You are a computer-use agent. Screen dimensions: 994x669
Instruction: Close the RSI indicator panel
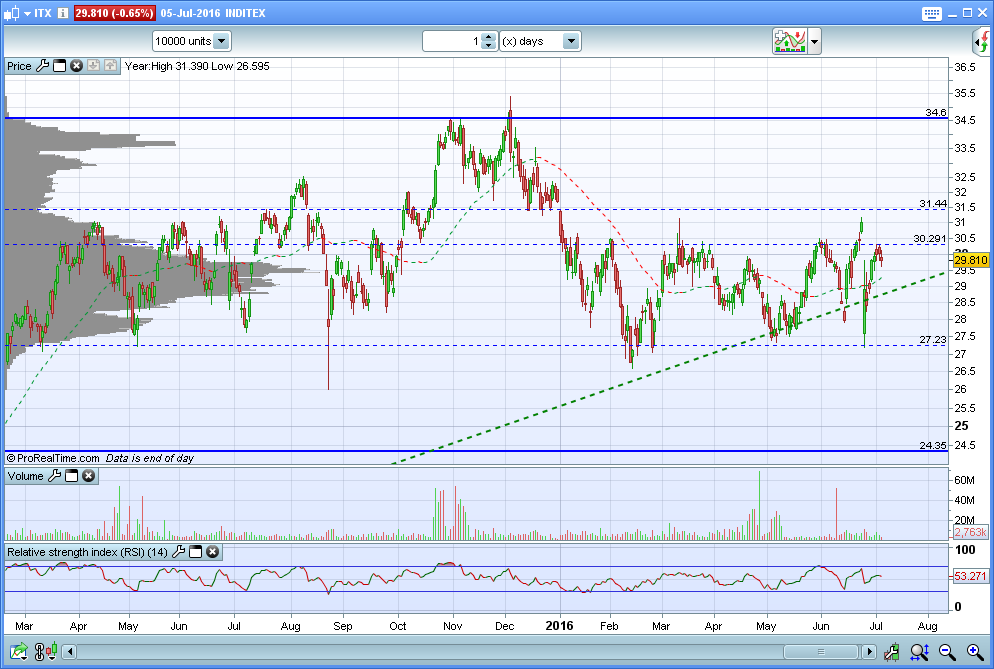212,552
